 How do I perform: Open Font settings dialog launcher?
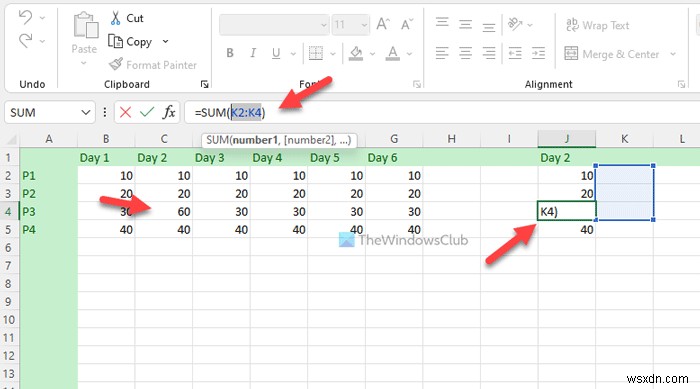click(417, 84)
